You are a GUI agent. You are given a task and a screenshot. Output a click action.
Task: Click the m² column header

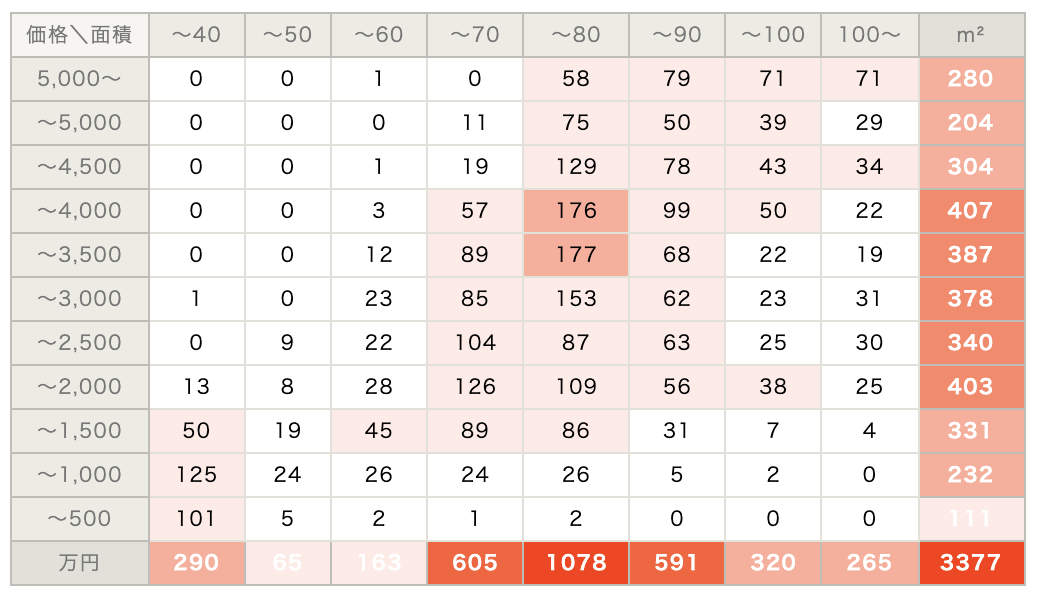[x=972, y=34]
